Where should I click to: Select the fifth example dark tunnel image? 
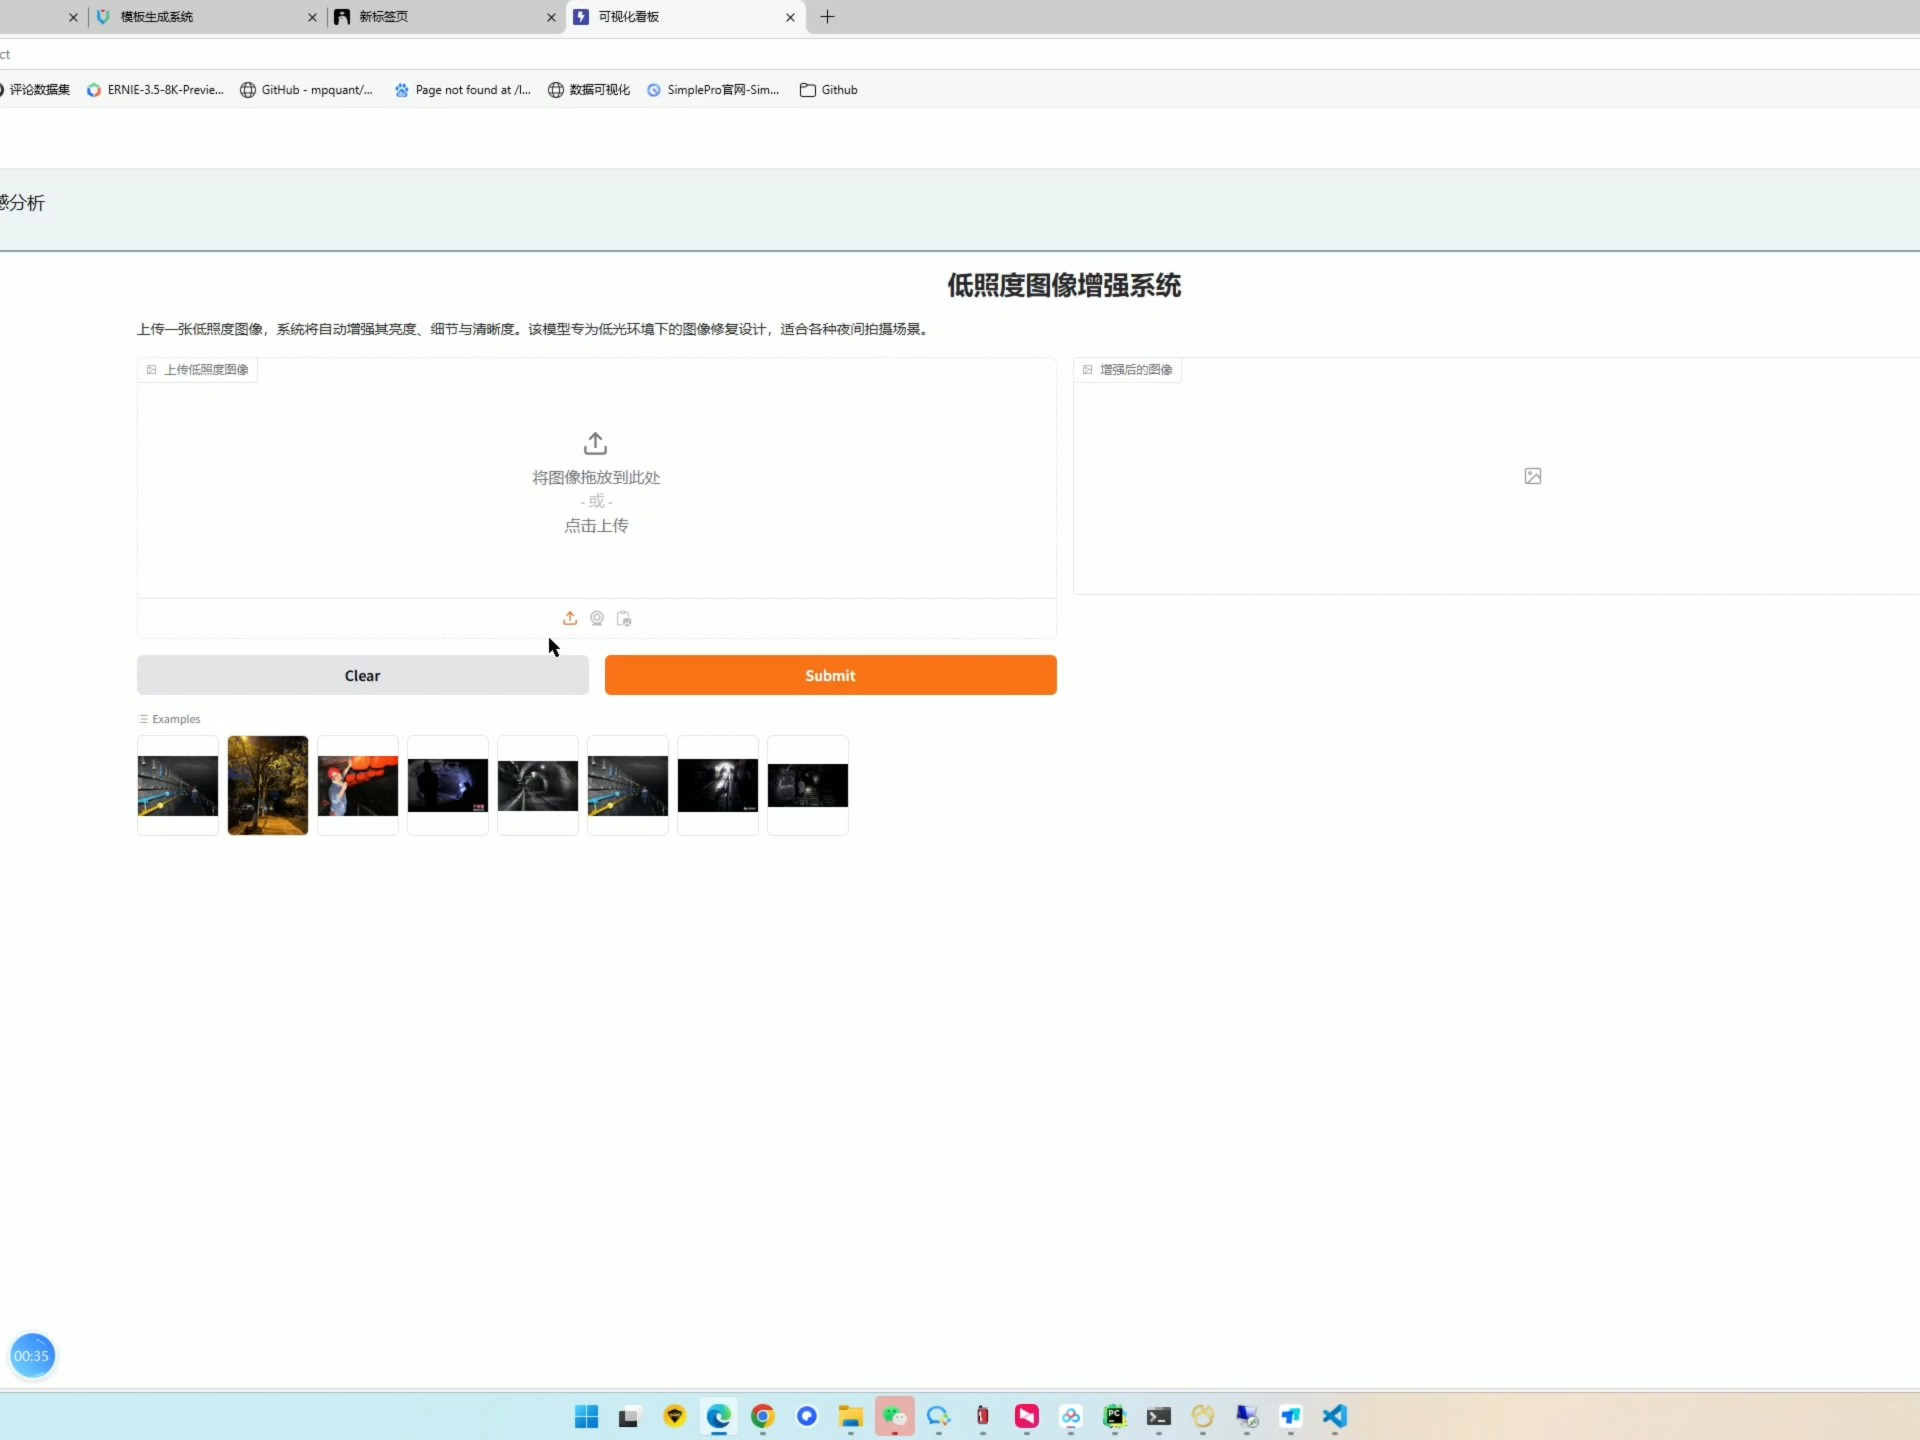[538, 785]
